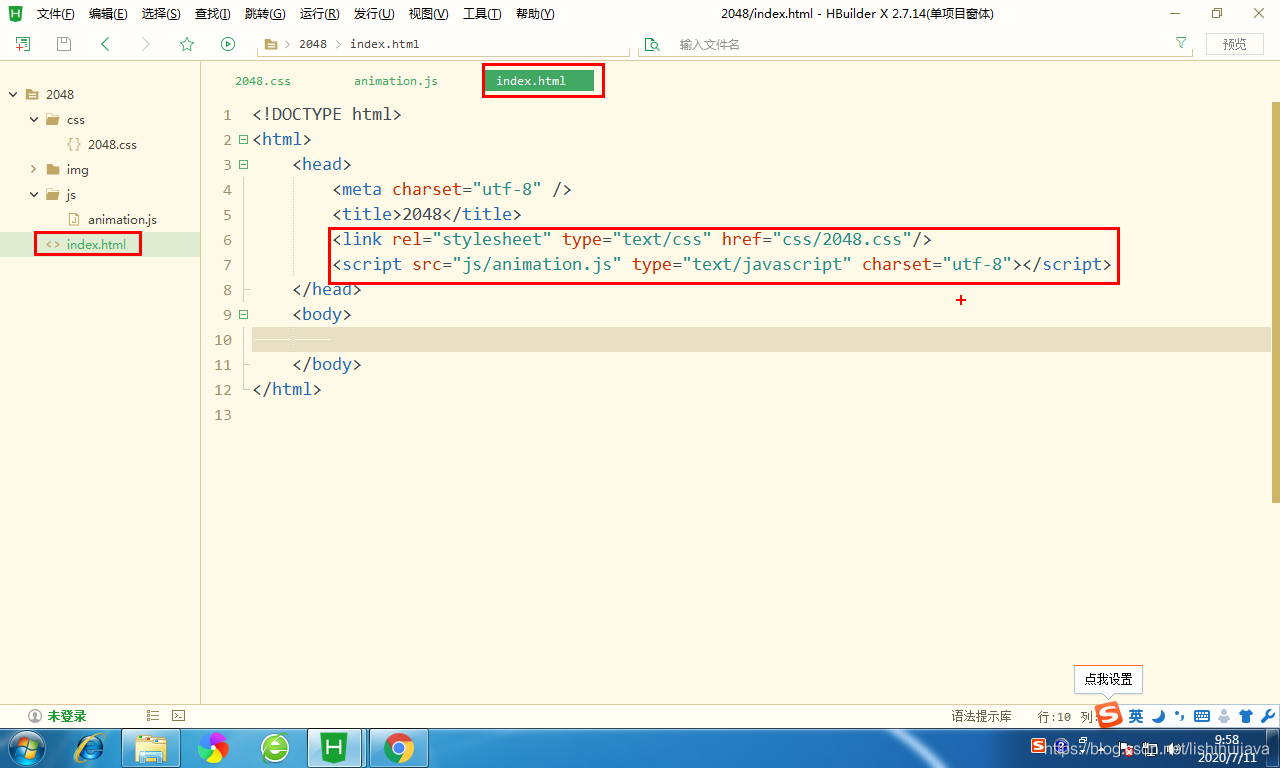Toggle Sogou English/Chinese mode indicator
This screenshot has height=768, width=1280.
[1136, 716]
